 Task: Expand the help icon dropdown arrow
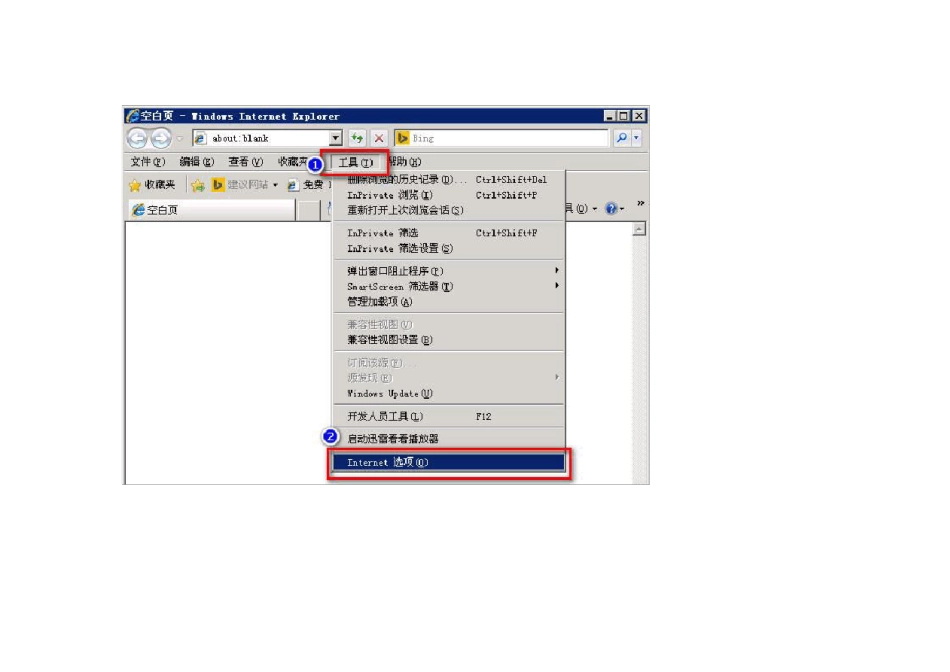click(x=622, y=210)
